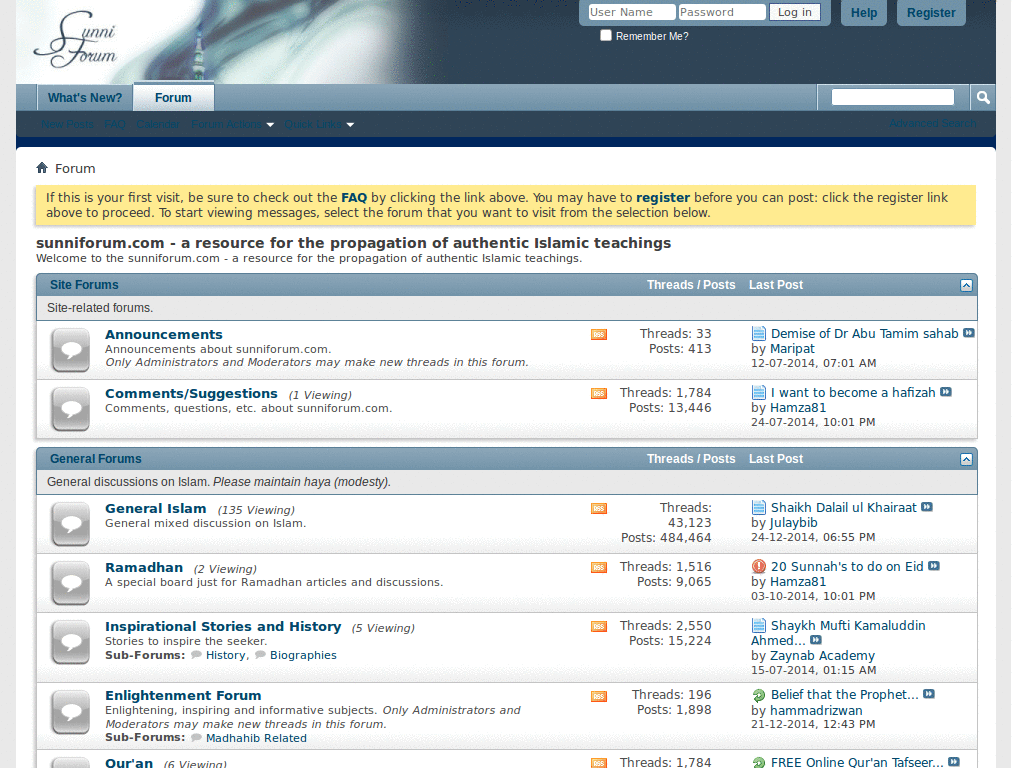The height and width of the screenshot is (768, 1024).
Task: Open the General Forums category title
Action: [x=95, y=459]
